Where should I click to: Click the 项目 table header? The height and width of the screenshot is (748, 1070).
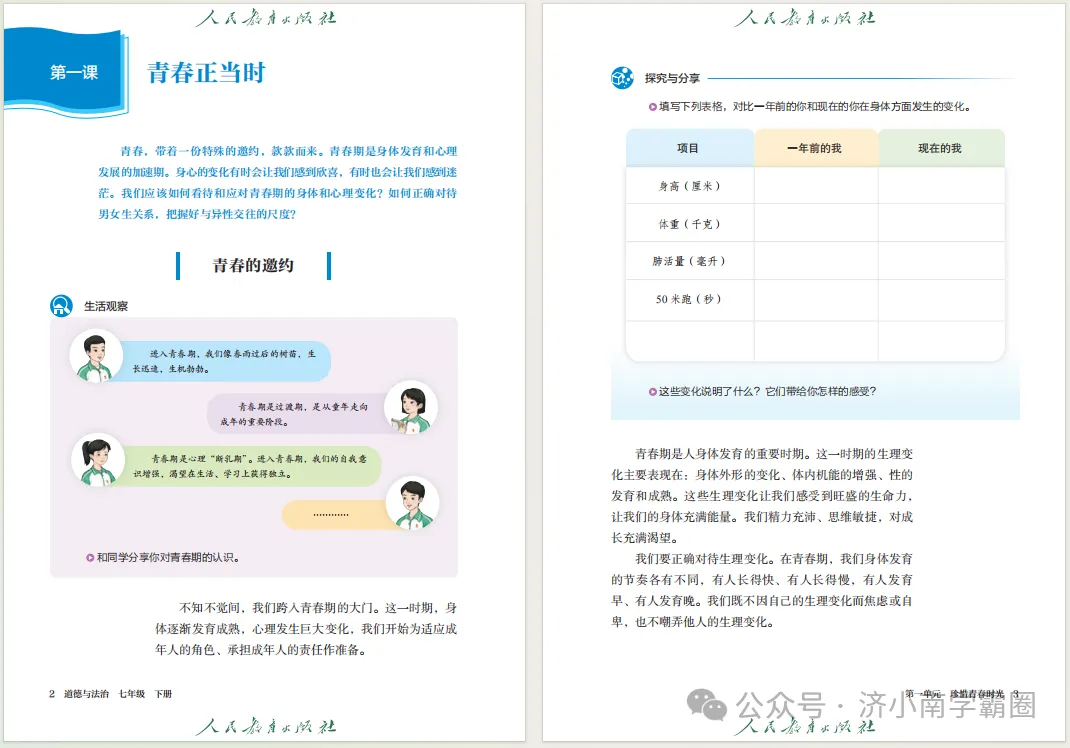coord(689,148)
